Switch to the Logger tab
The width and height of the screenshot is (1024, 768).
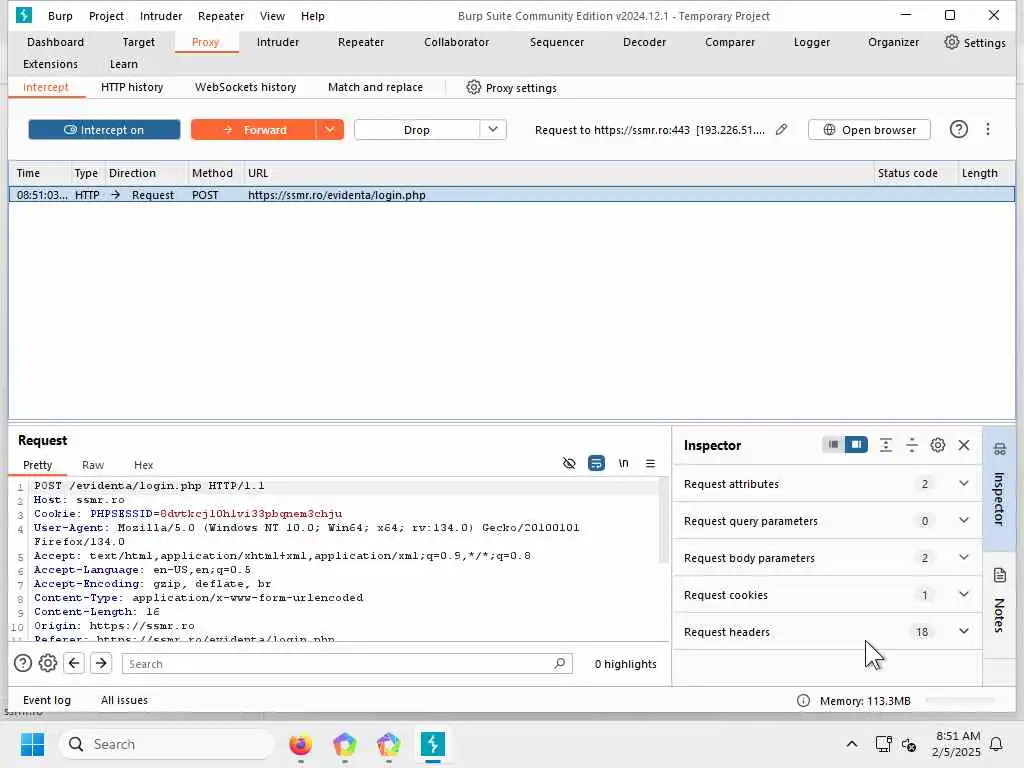pos(812,42)
